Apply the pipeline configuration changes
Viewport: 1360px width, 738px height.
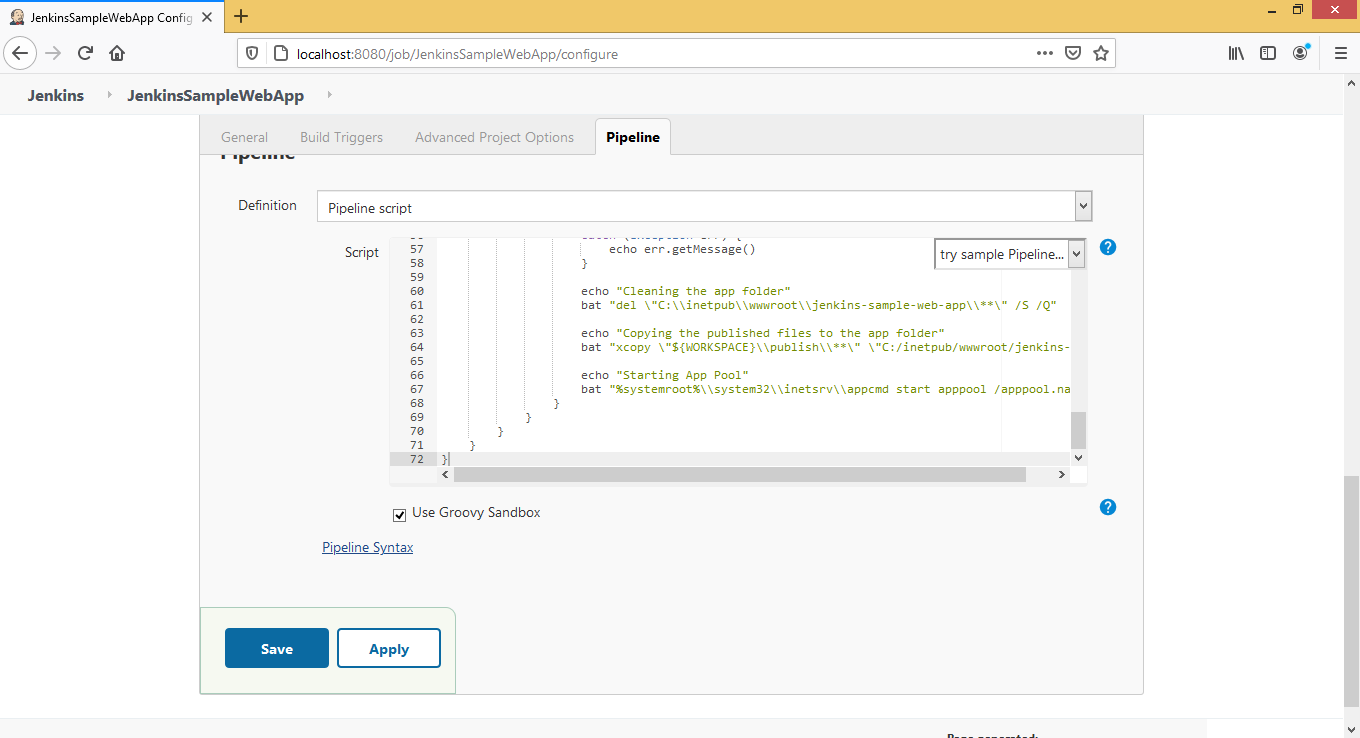point(389,648)
